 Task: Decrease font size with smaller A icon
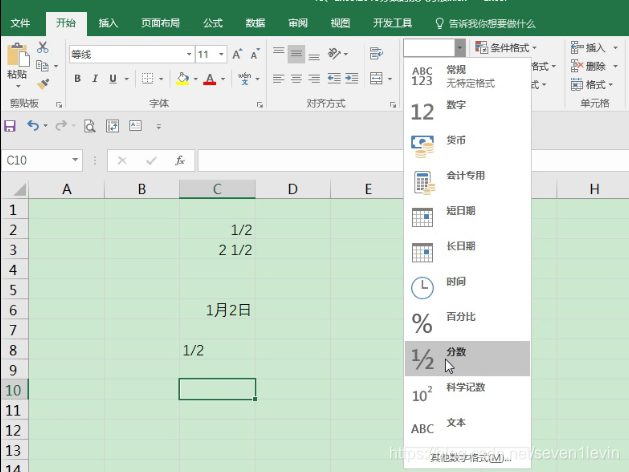coord(255,54)
